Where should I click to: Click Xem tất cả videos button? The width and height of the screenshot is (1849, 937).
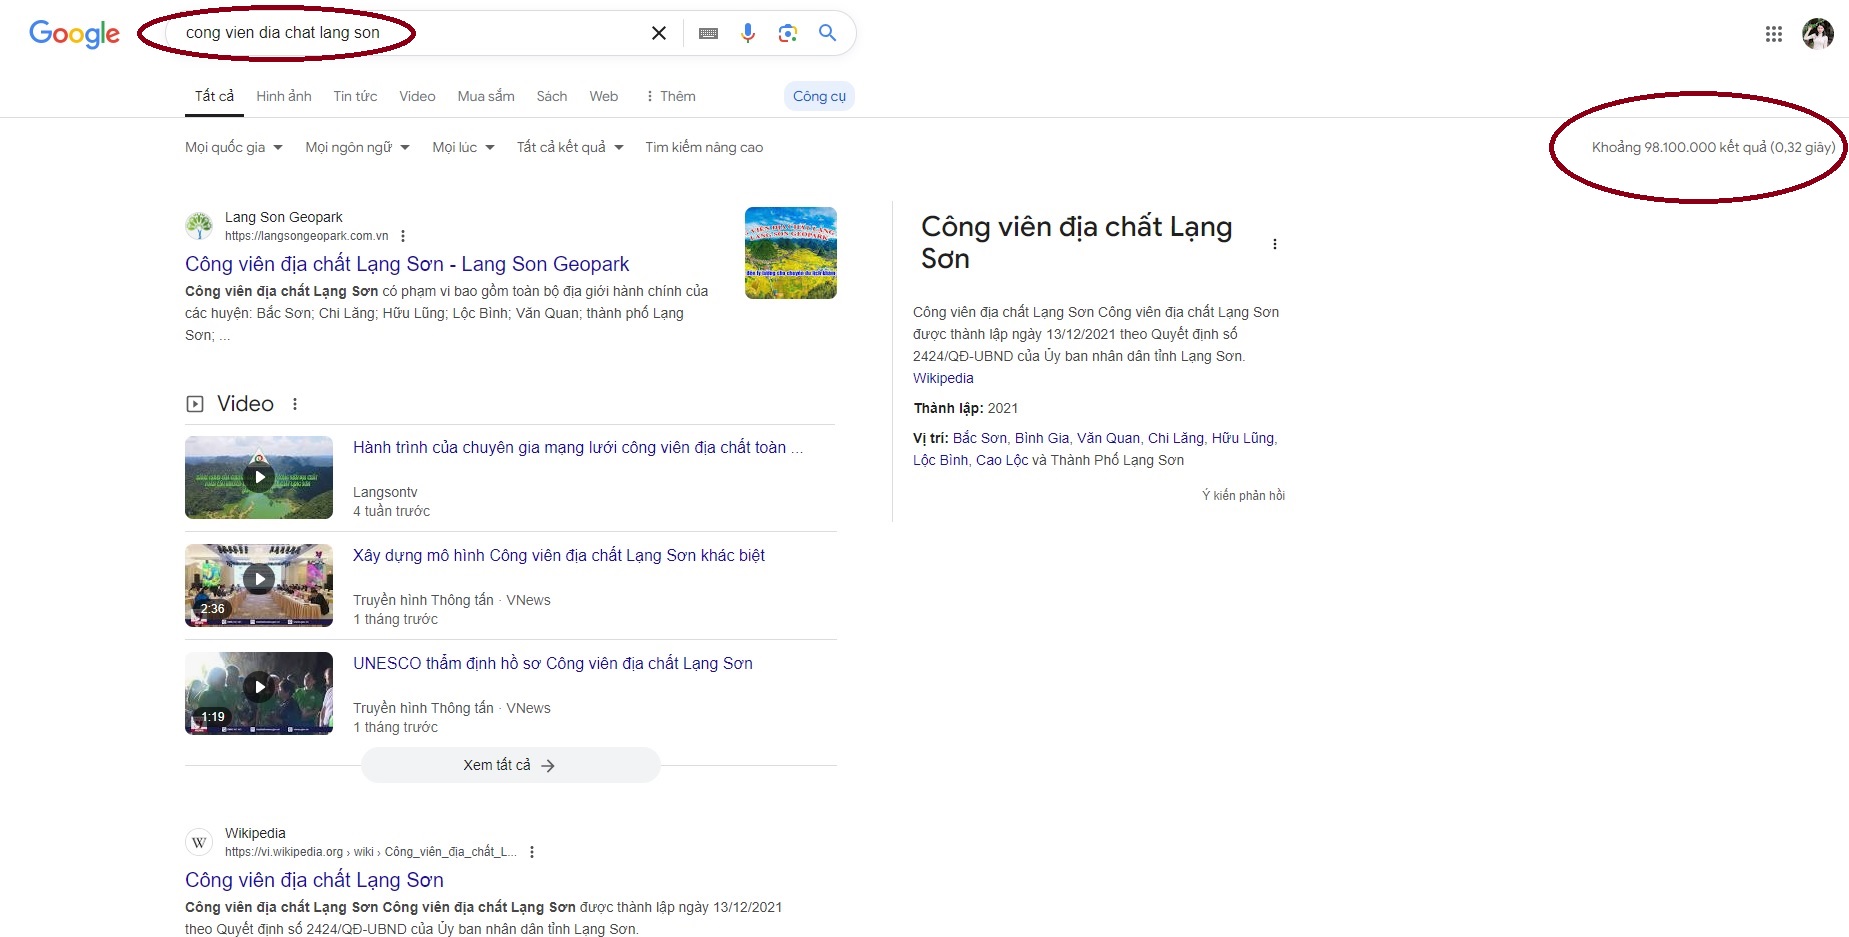[x=510, y=765]
